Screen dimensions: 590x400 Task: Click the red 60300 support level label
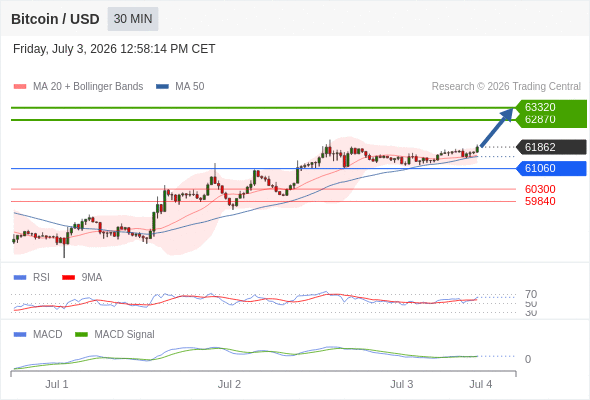pyautogui.click(x=540, y=189)
